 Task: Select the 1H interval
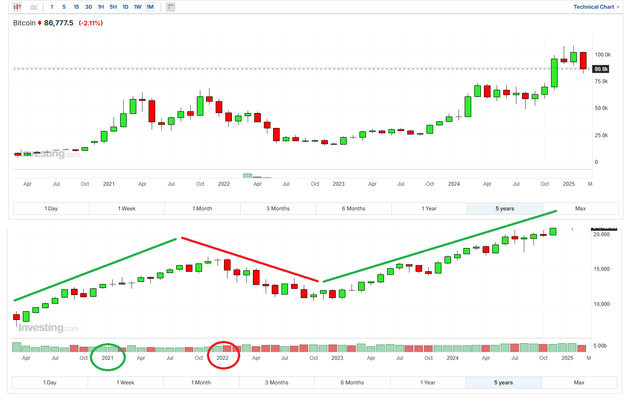click(101, 7)
